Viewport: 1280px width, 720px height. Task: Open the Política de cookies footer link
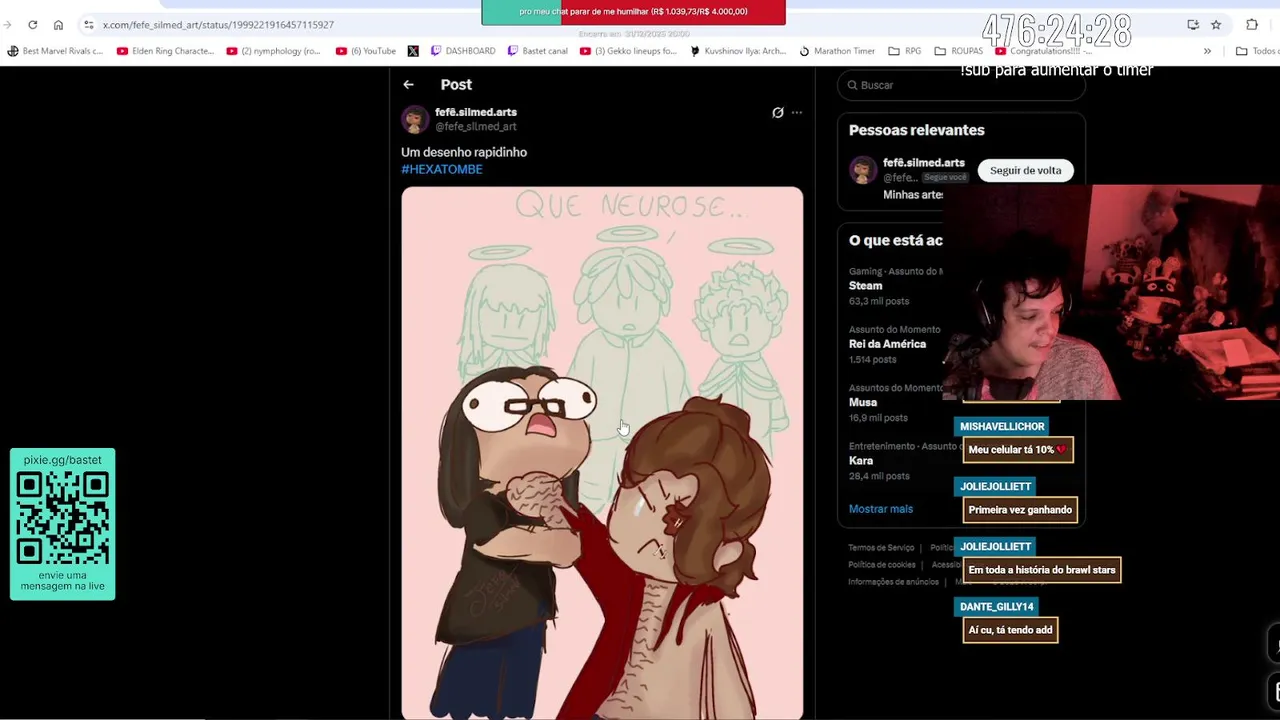pyautogui.click(x=882, y=565)
